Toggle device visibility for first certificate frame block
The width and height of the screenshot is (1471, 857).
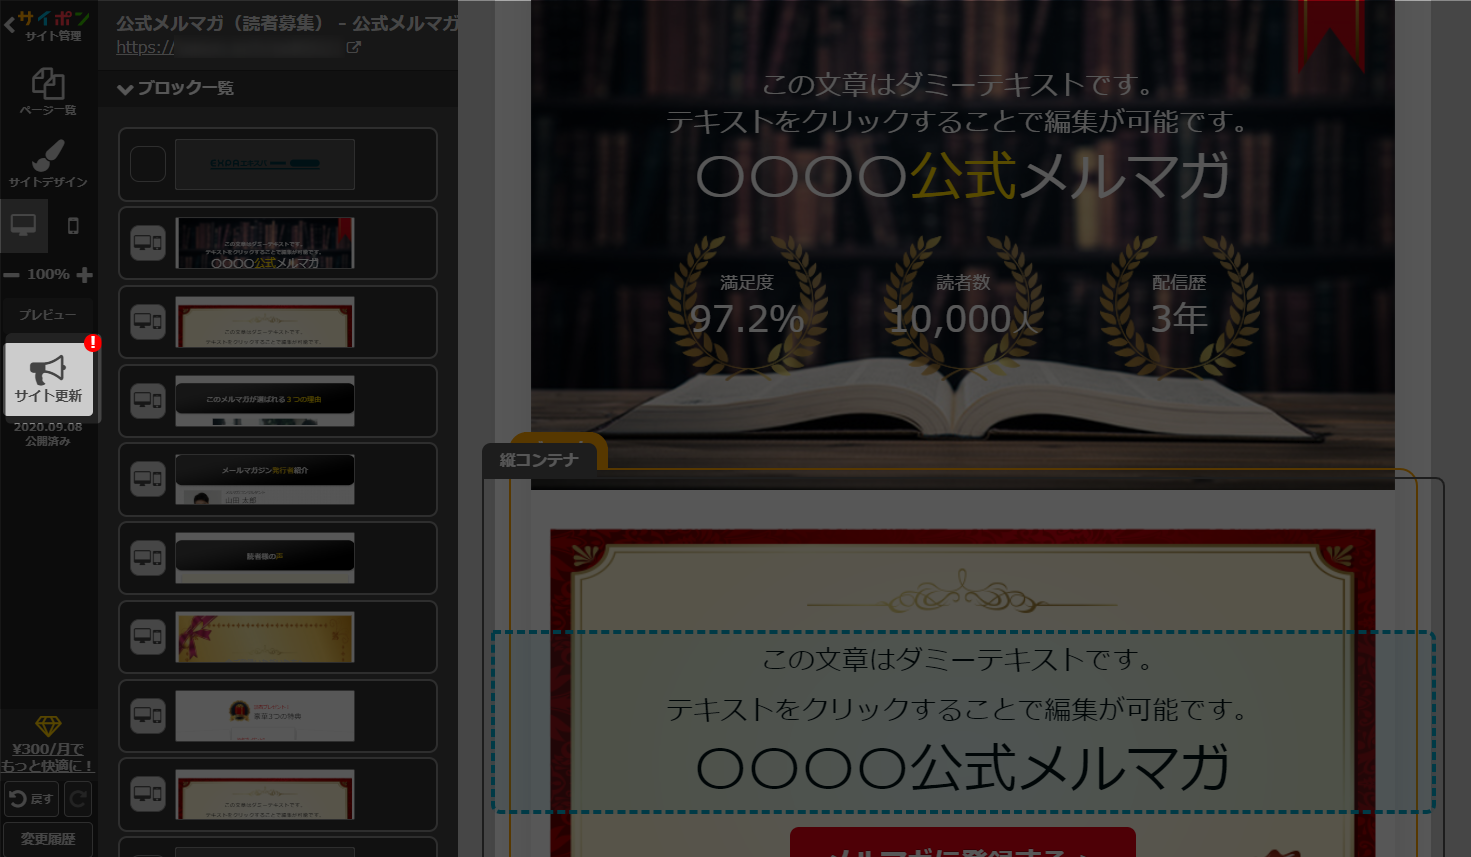coord(148,322)
